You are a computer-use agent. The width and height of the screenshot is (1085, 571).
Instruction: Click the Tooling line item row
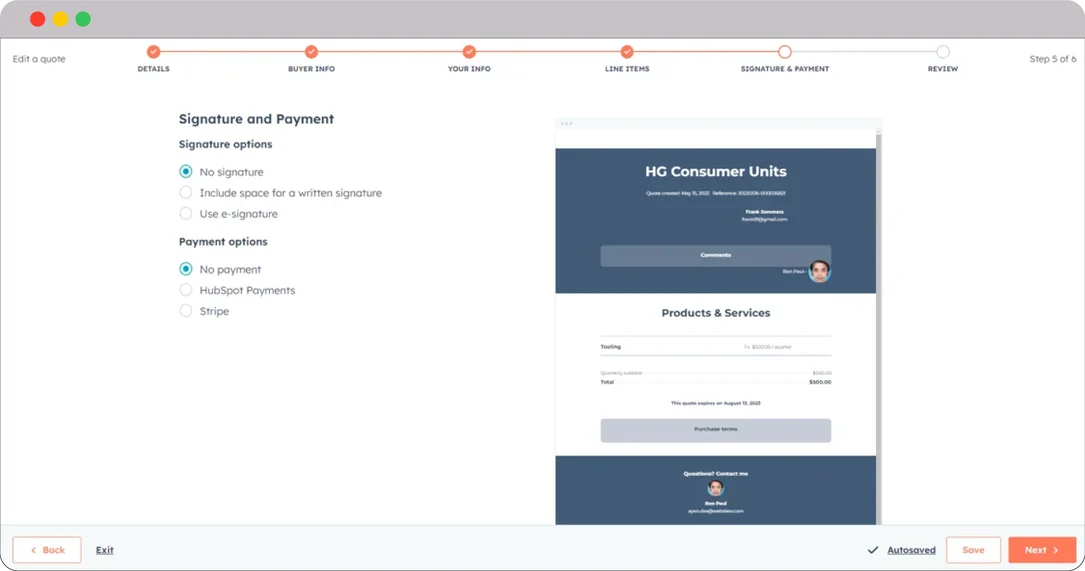715,347
